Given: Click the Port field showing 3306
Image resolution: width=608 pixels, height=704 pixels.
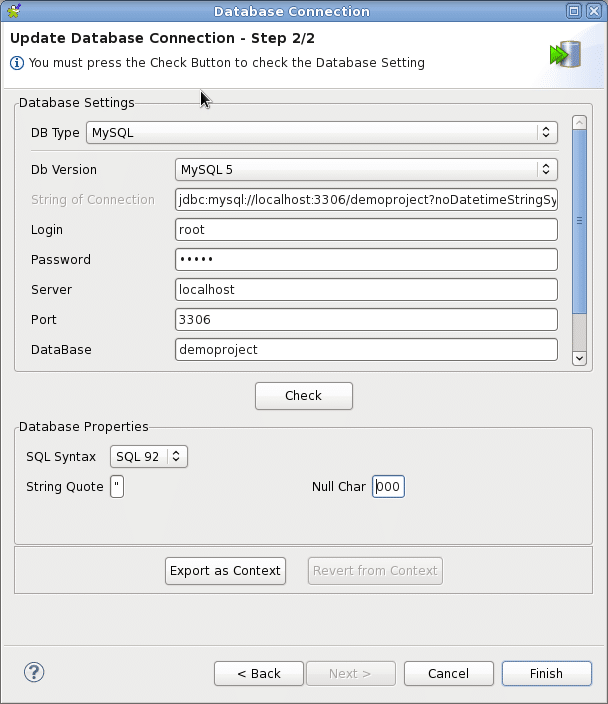Looking at the screenshot, I should click(365, 319).
